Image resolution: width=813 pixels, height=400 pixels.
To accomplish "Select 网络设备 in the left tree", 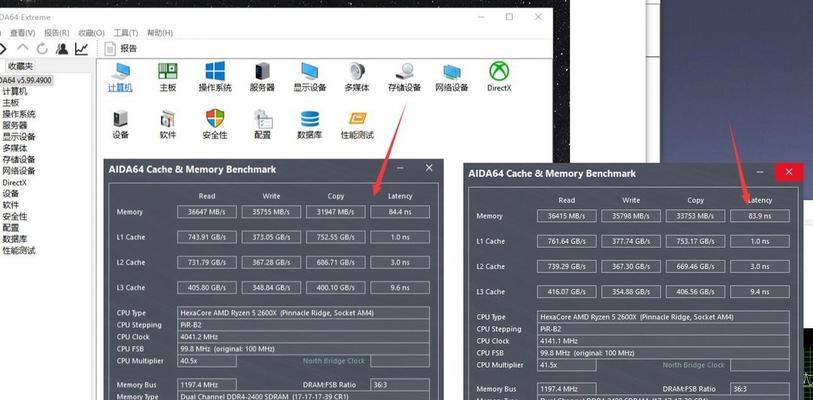I will point(19,171).
